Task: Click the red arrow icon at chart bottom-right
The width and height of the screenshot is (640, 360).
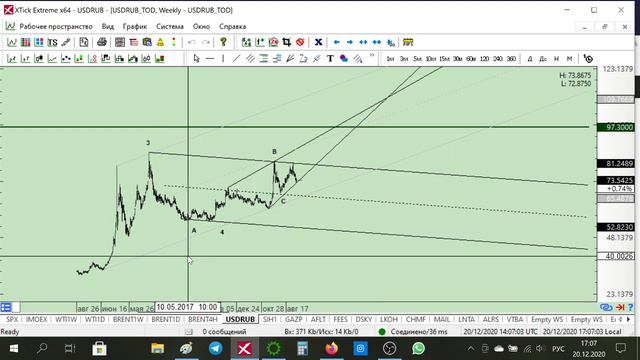Action: (x=620, y=307)
